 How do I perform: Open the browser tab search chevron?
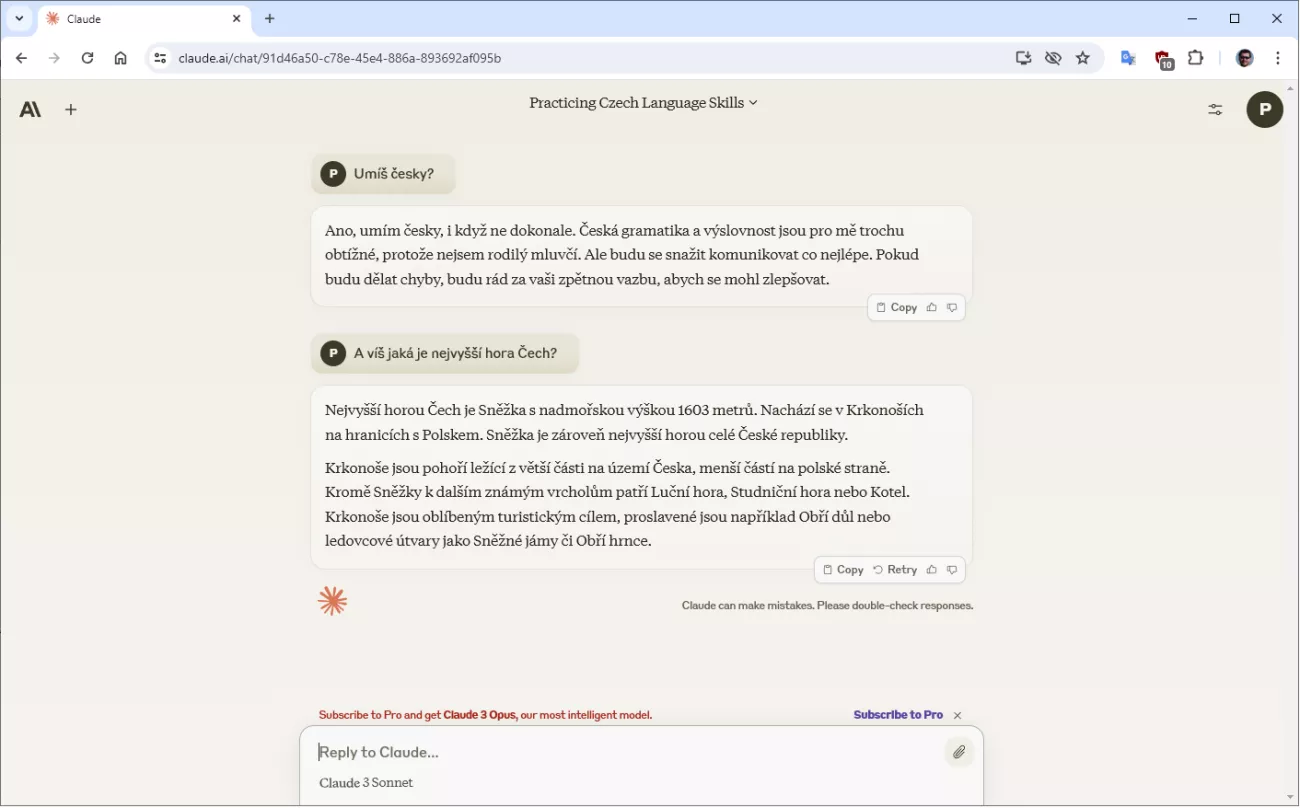19,18
